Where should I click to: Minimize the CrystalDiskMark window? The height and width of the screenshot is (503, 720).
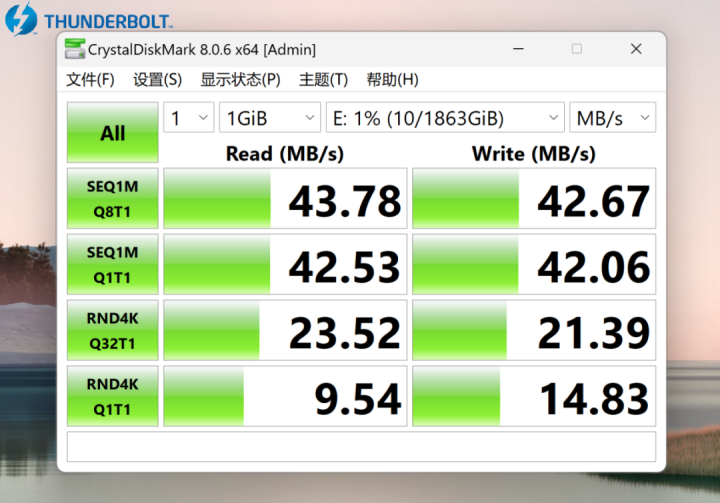click(518, 49)
